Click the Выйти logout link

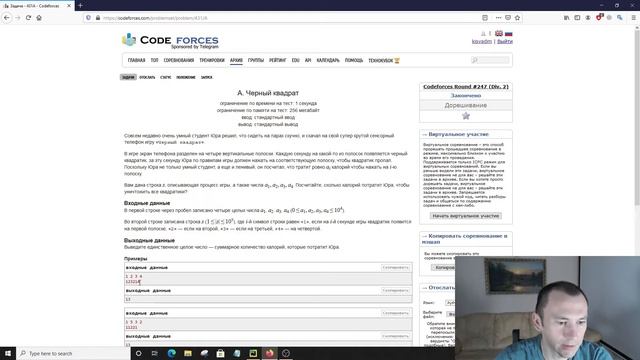point(505,41)
